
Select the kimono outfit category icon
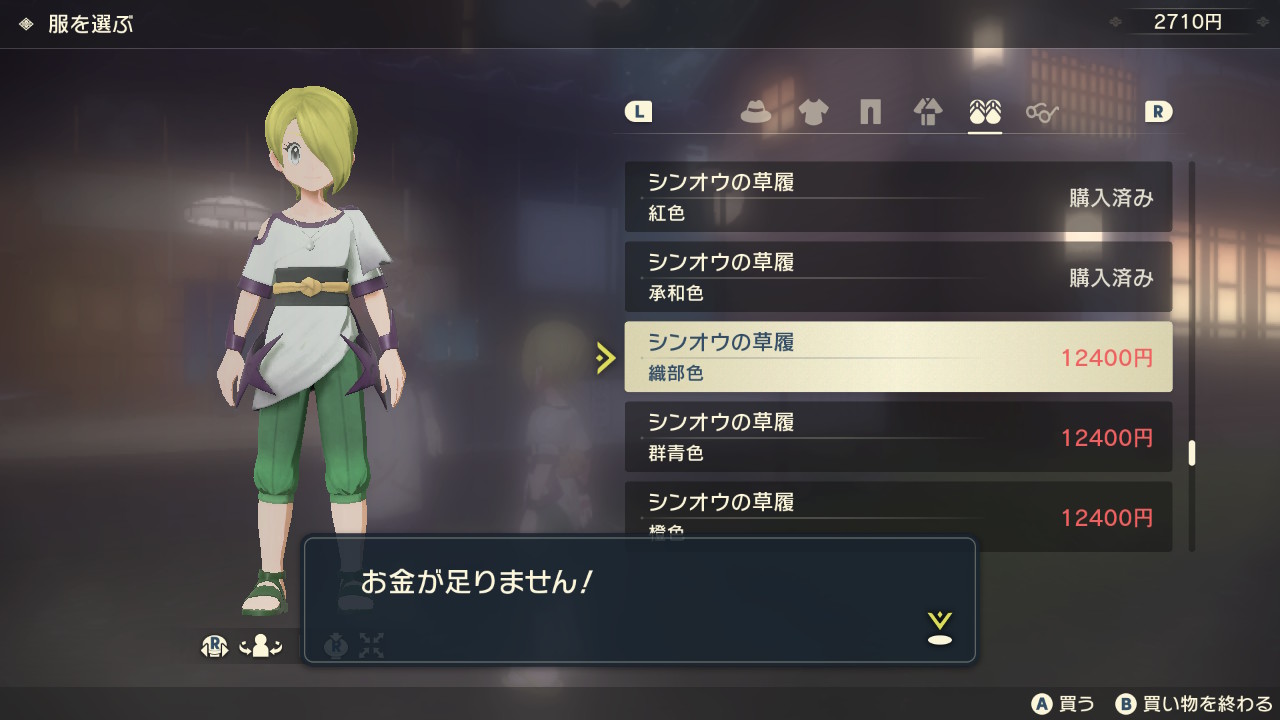pos(928,112)
